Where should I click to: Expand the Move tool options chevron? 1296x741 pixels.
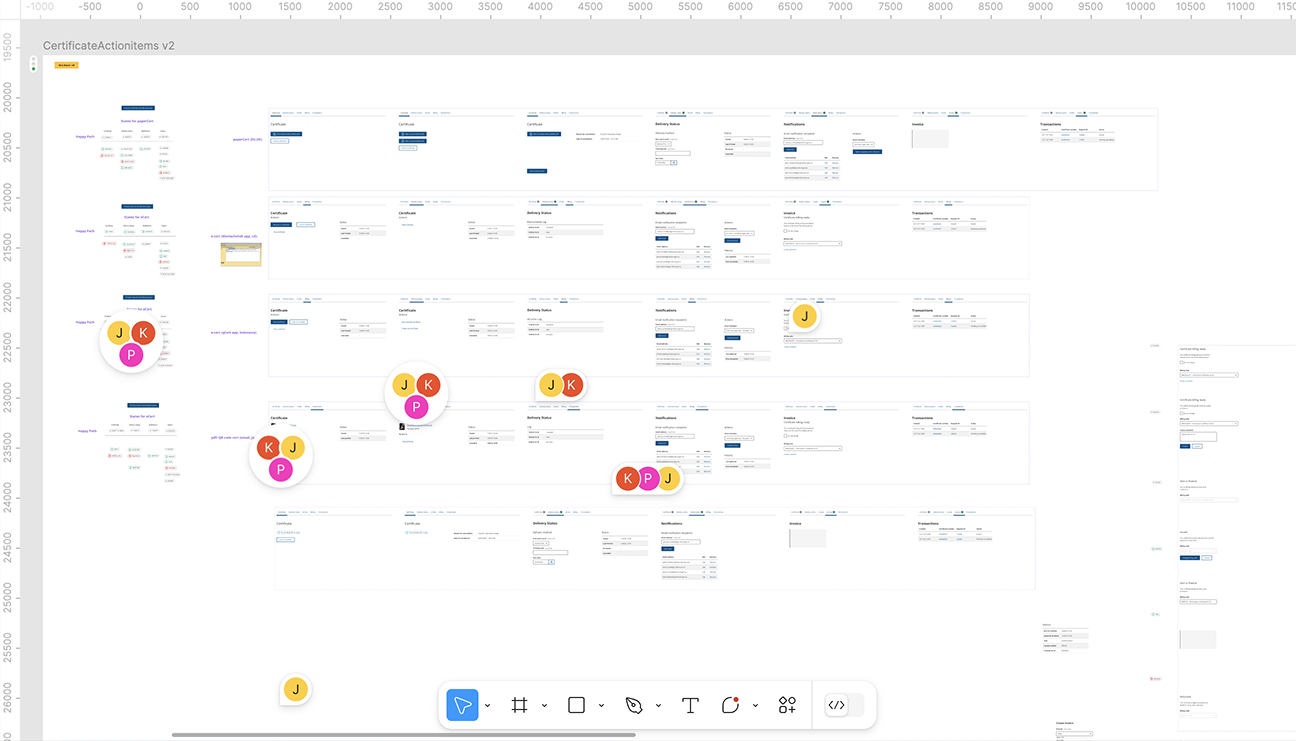(487, 706)
